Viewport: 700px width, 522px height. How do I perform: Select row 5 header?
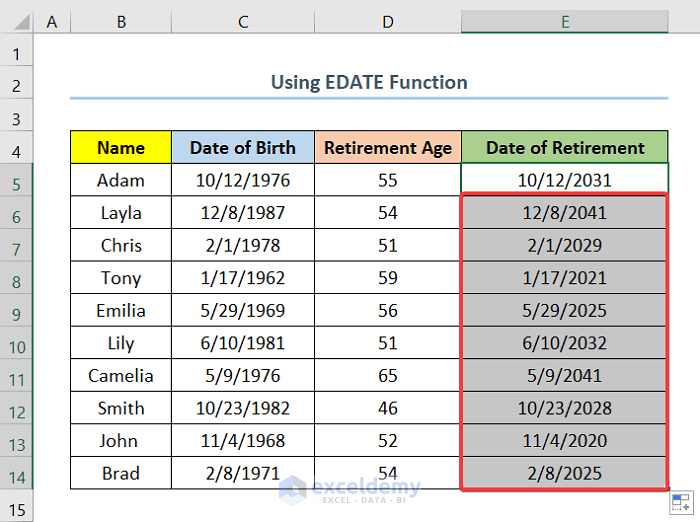tap(18, 181)
